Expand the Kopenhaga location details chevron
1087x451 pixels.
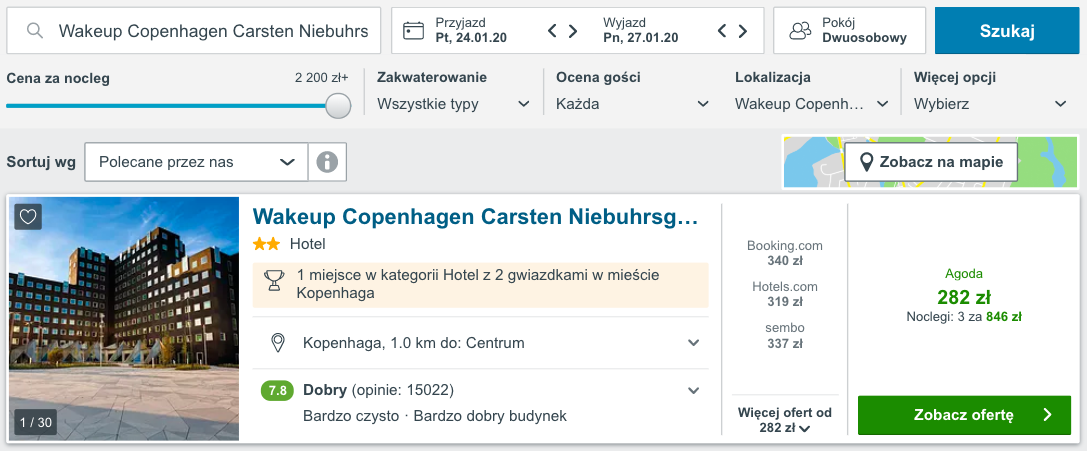click(693, 343)
